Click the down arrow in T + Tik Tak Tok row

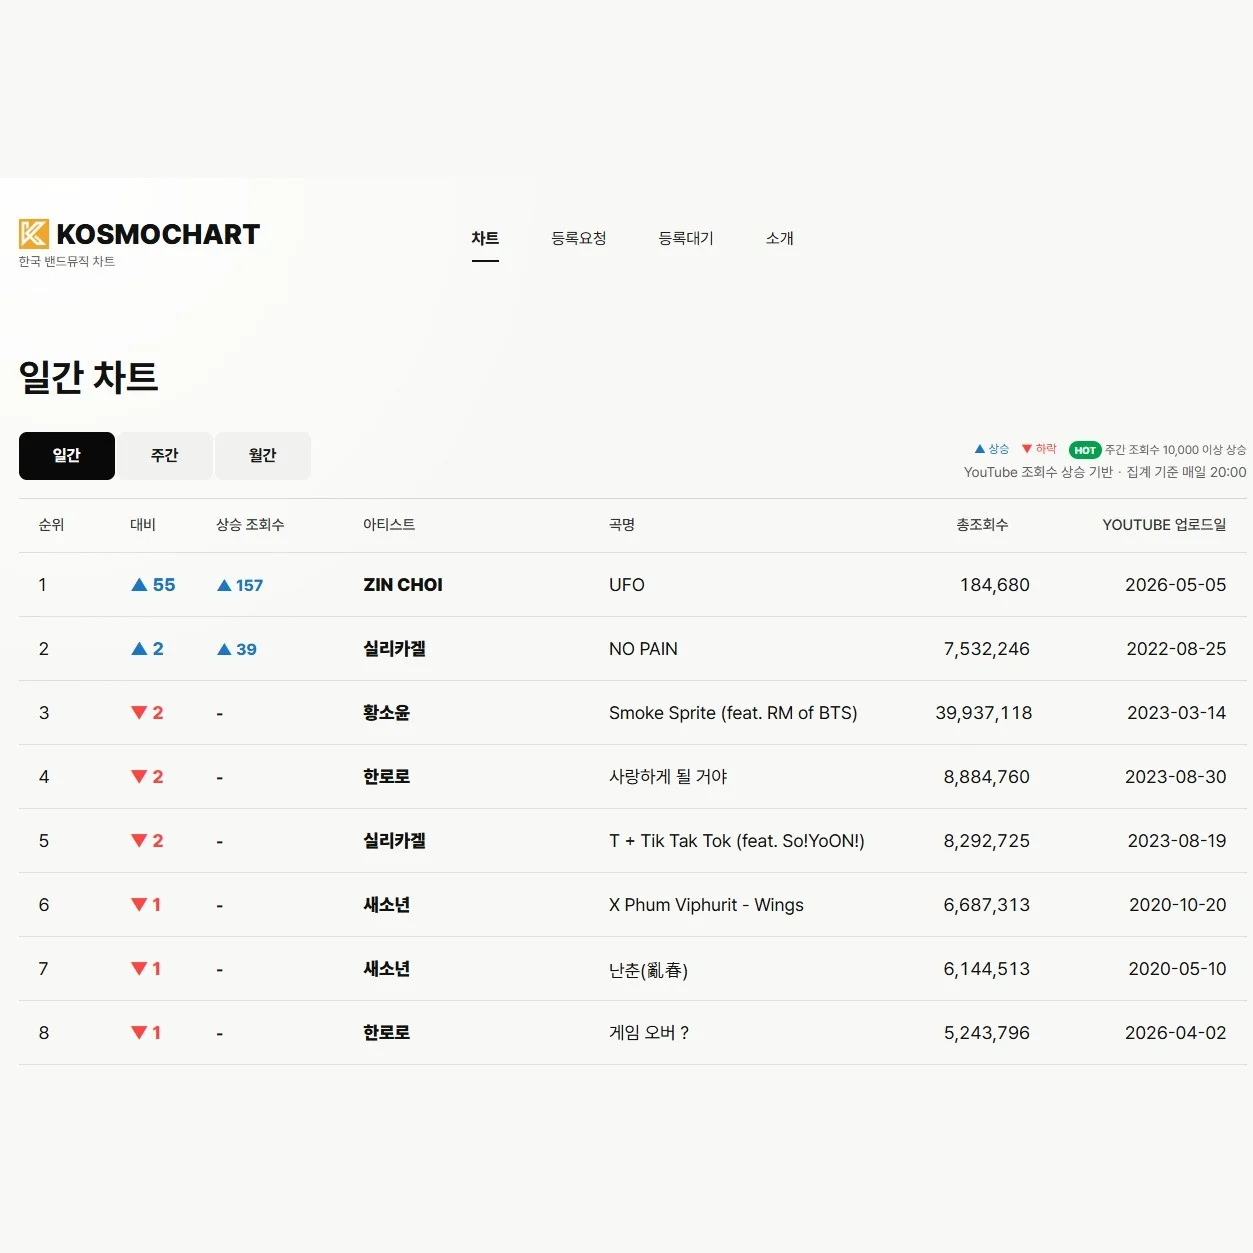click(139, 841)
